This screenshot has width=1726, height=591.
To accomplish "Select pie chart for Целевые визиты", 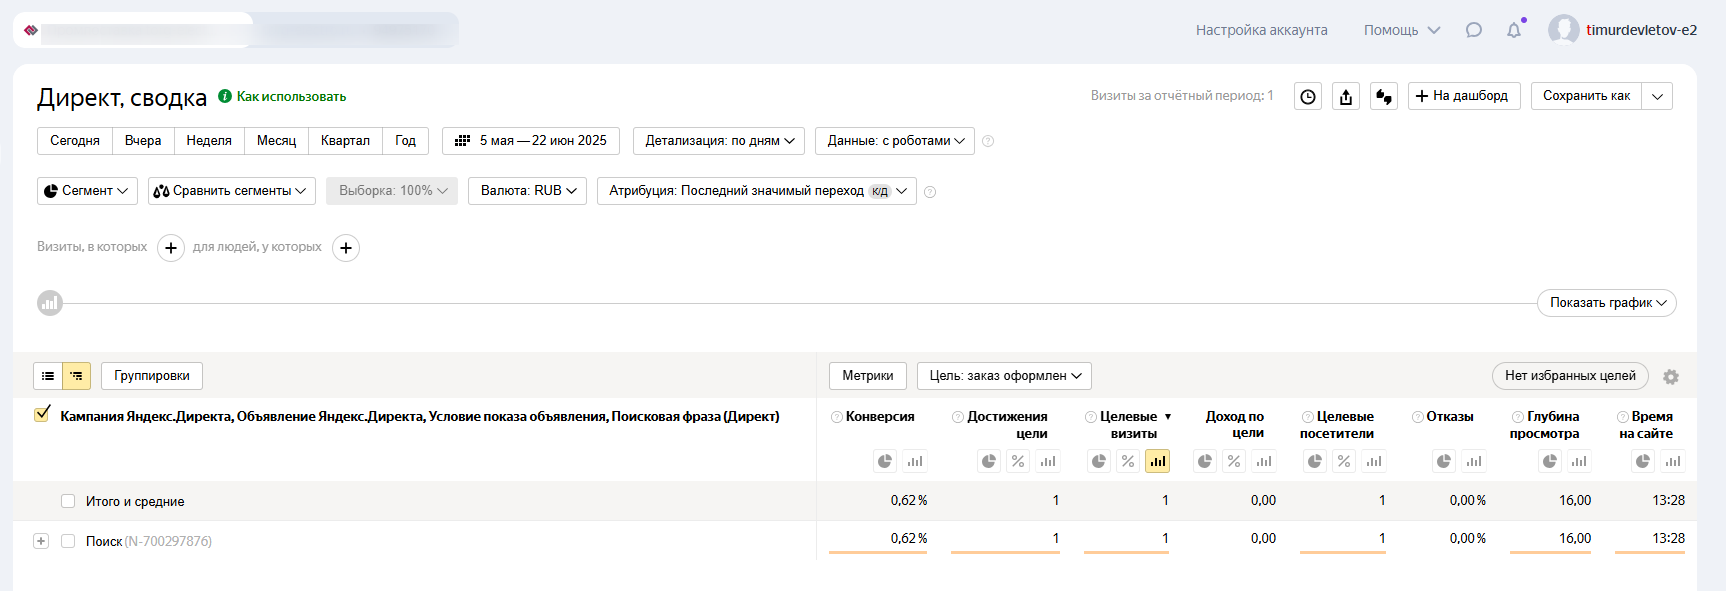I will click(1099, 461).
